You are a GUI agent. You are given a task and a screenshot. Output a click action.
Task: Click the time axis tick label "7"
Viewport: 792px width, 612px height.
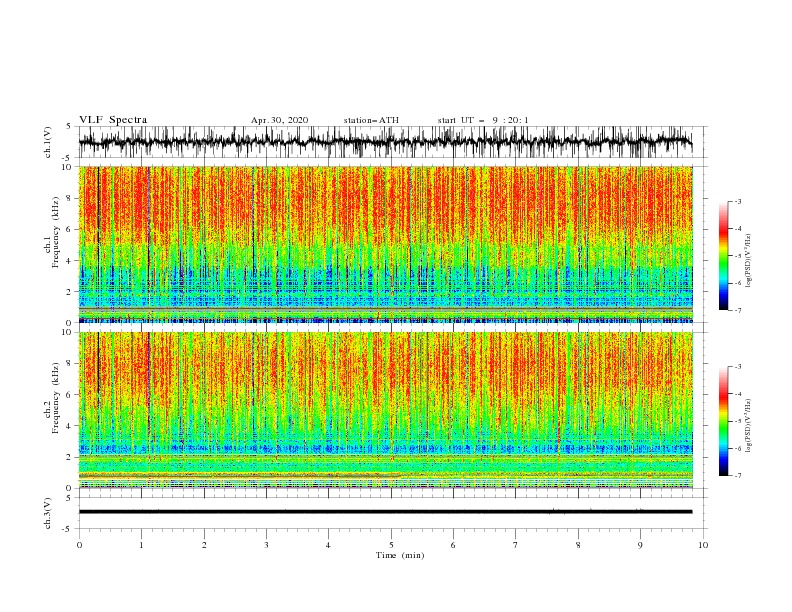click(x=516, y=545)
